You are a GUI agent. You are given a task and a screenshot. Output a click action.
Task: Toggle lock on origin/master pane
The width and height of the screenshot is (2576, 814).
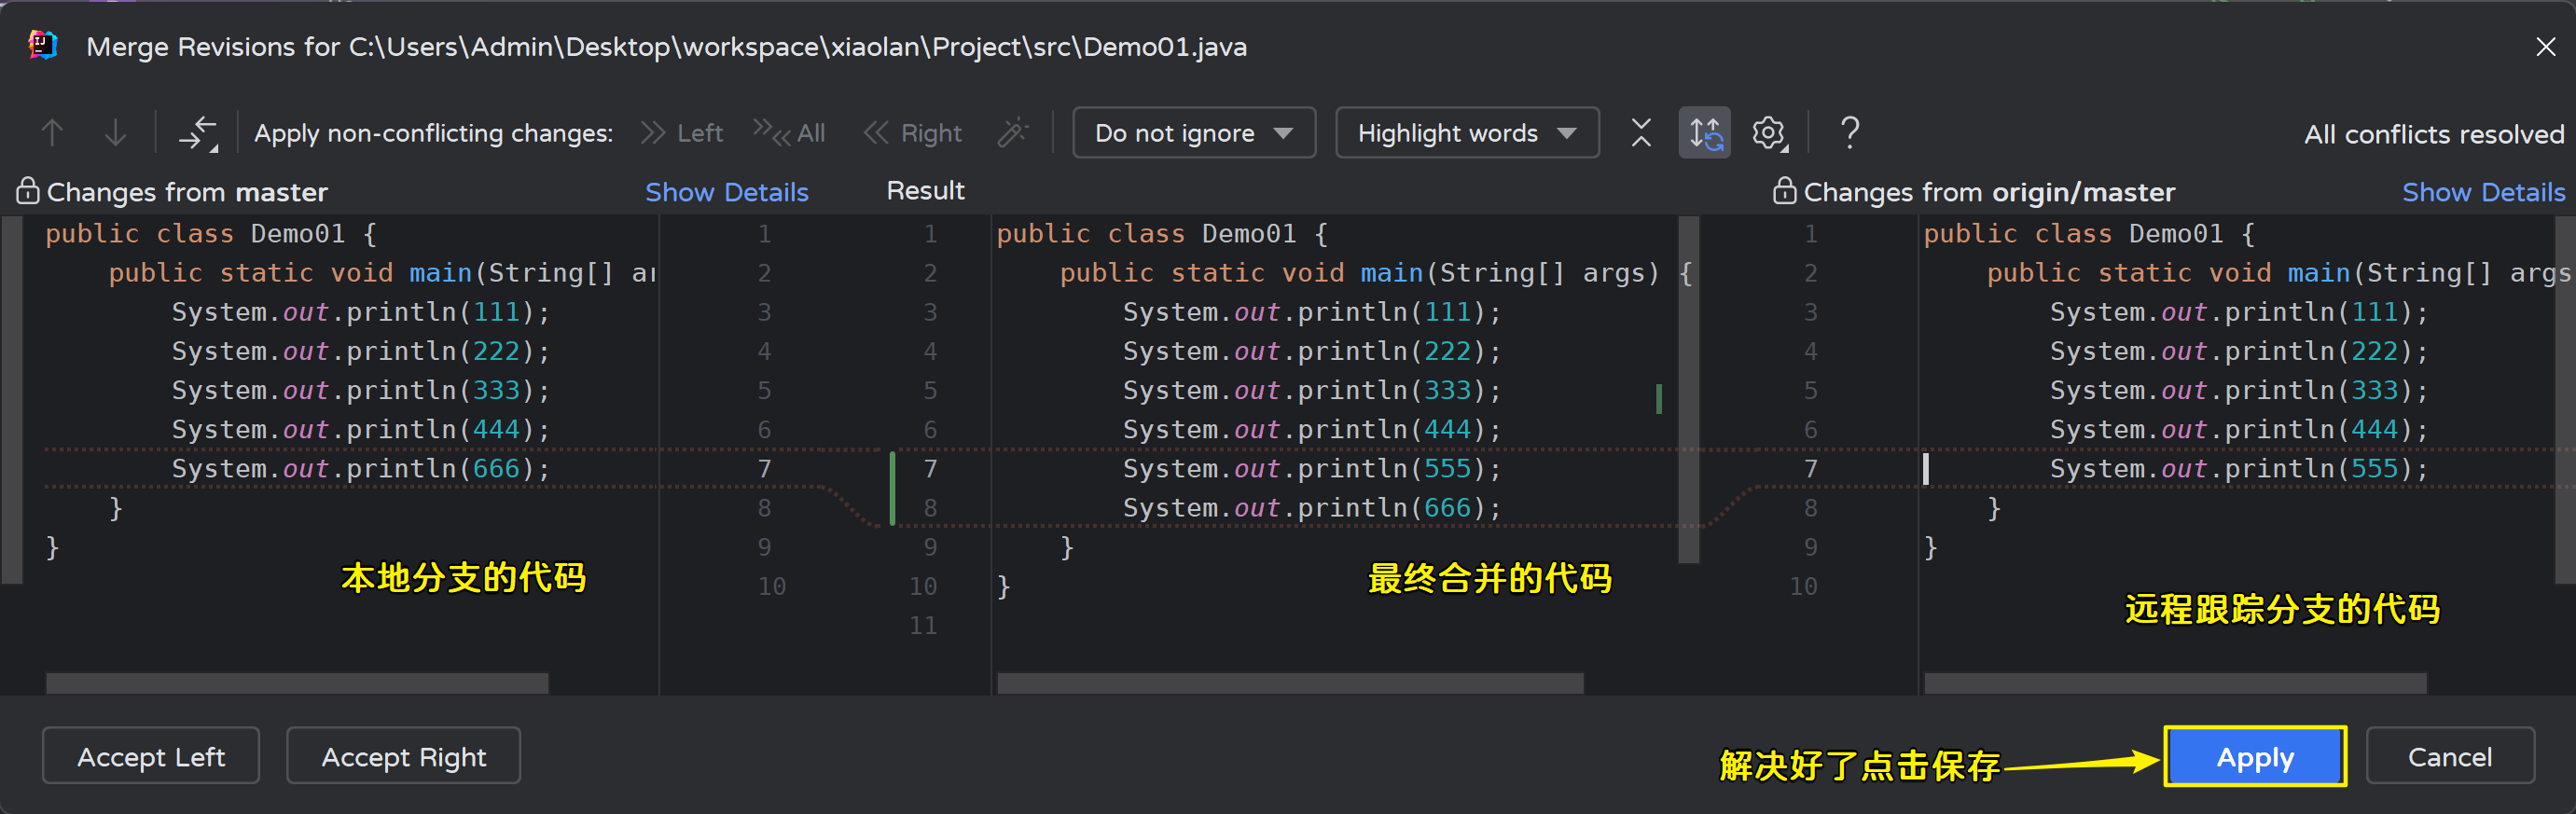[1784, 191]
